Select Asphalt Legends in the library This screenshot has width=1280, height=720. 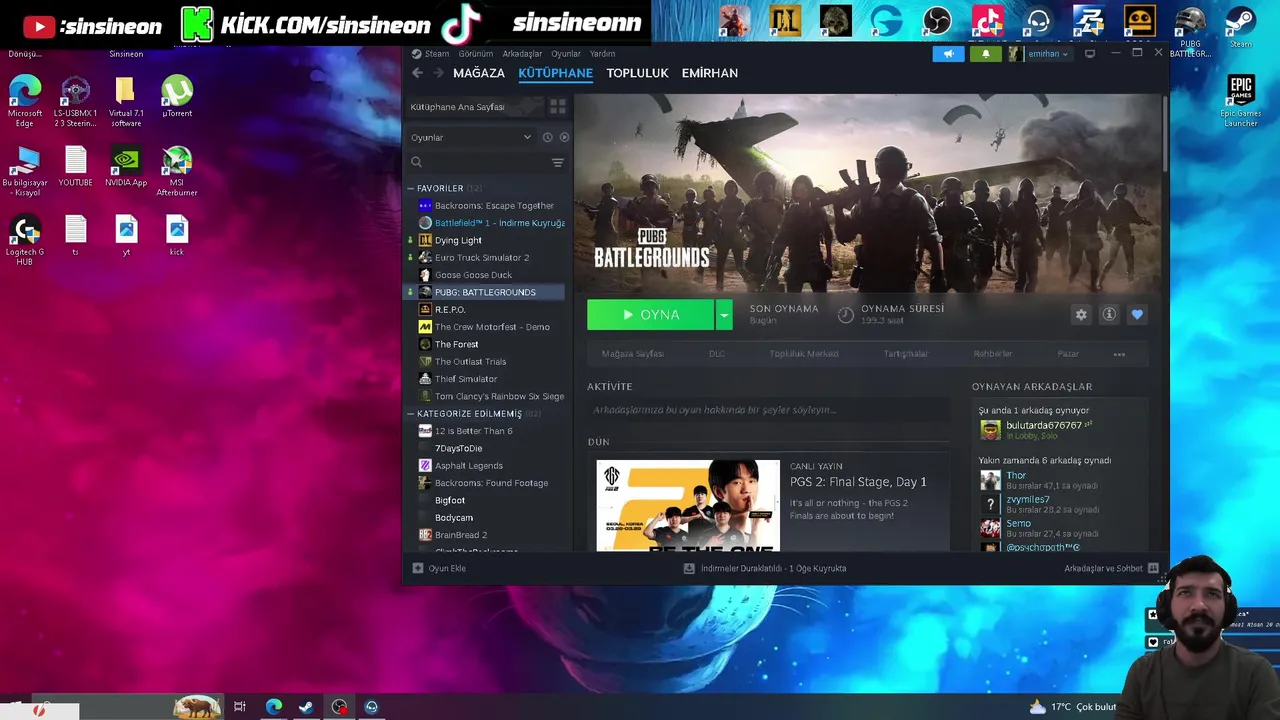click(469, 466)
